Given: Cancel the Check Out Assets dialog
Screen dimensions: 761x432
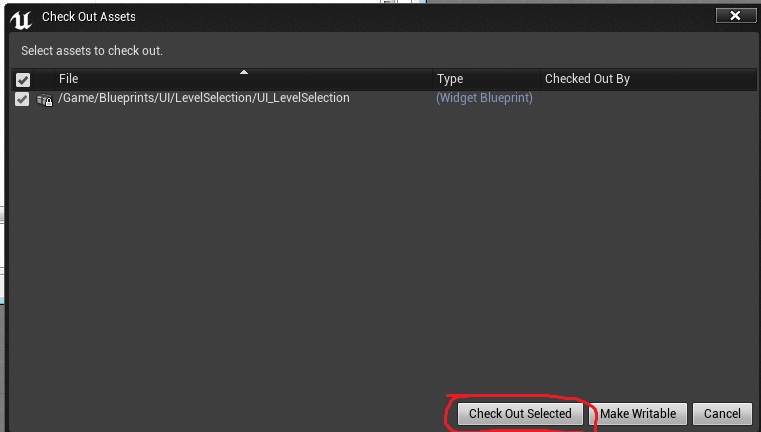Looking at the screenshot, I should tap(722, 414).
